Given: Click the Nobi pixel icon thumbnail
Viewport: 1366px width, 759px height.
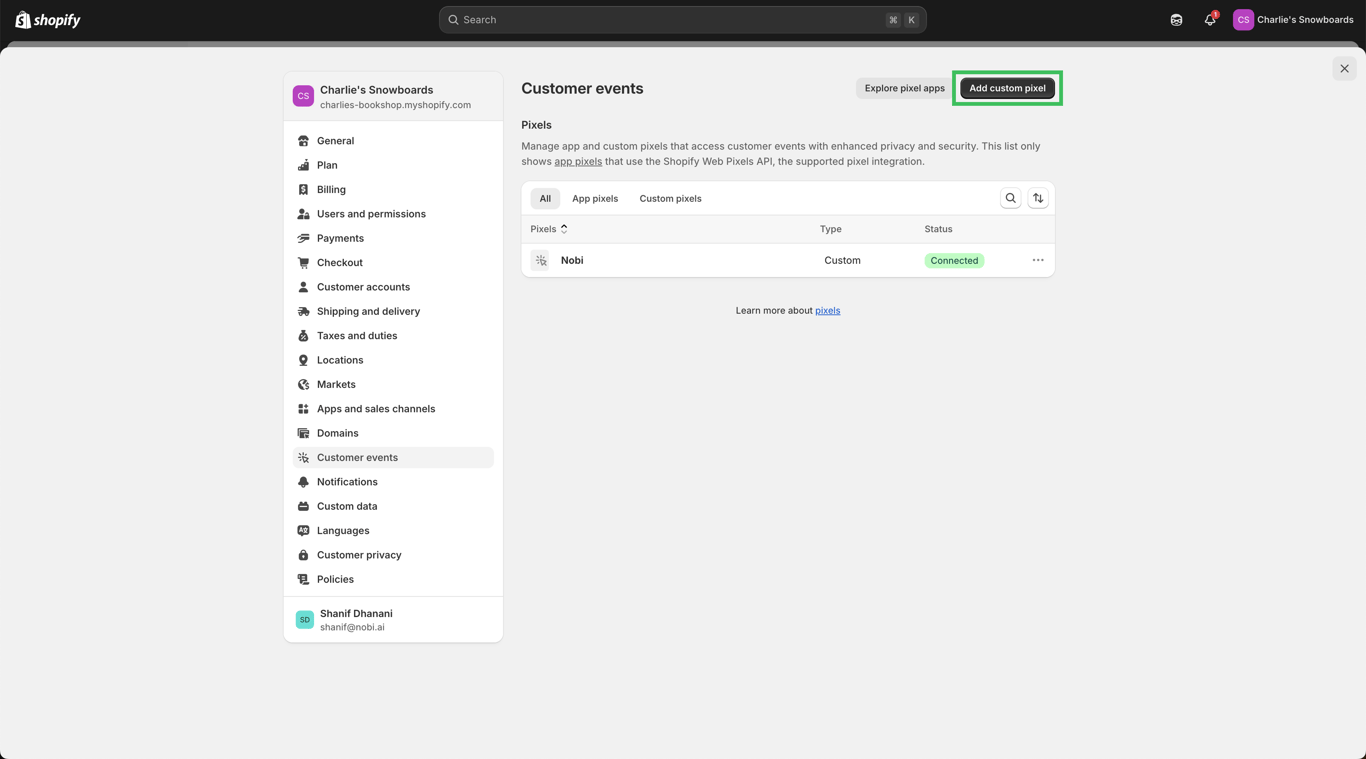Looking at the screenshot, I should pos(541,260).
